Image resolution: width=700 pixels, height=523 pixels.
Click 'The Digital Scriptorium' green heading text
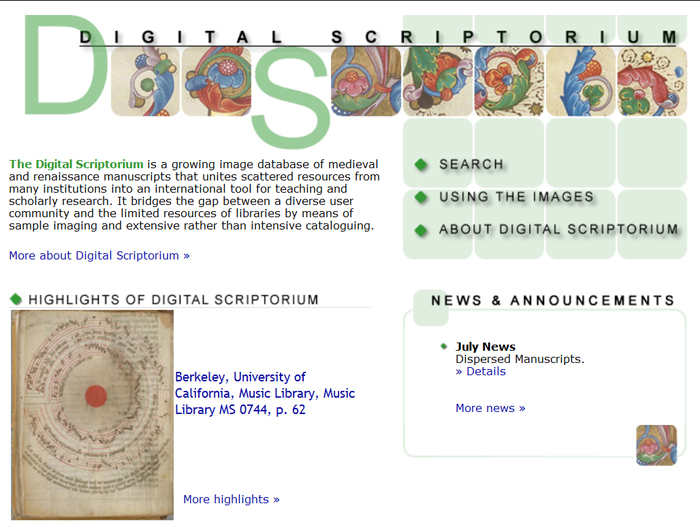(x=76, y=164)
